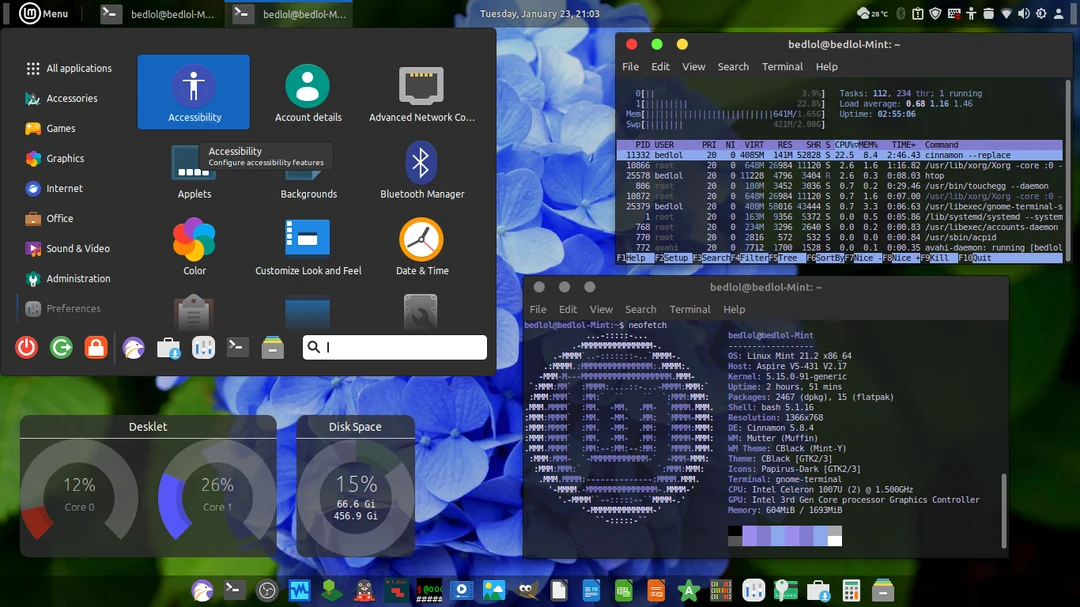
Task: Click the red shutdown button in the menu
Action: coord(27,347)
